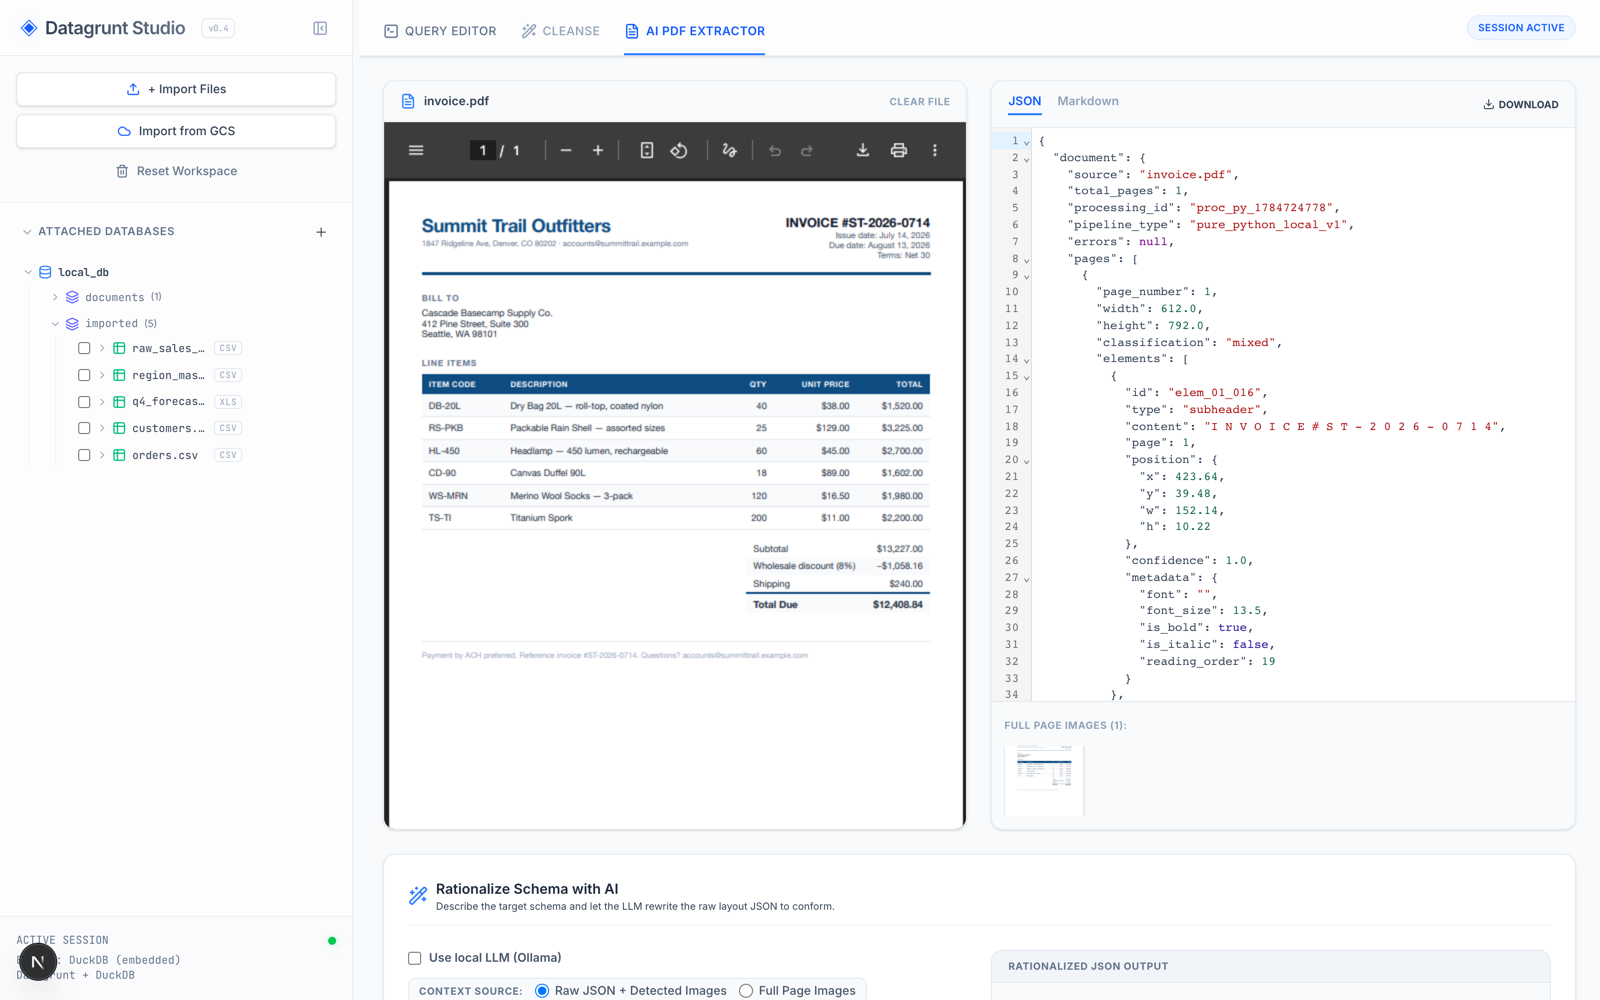Viewport: 1600px width, 1000px height.
Task: Fold JSON line 2 document block
Action: point(1026,159)
